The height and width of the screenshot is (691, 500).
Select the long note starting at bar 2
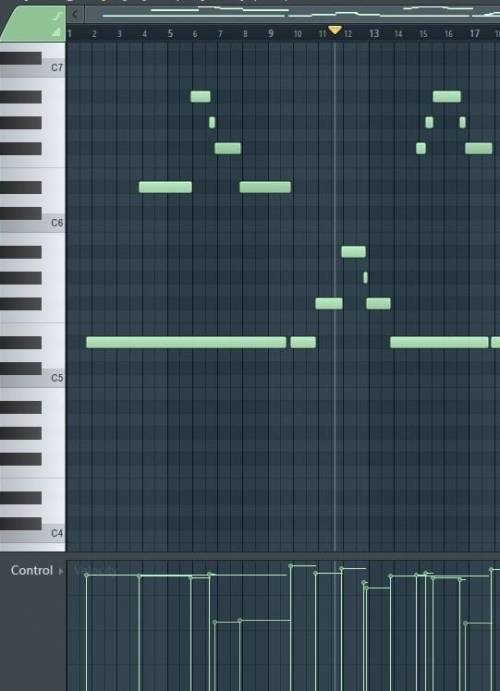pyautogui.click(x=186, y=342)
